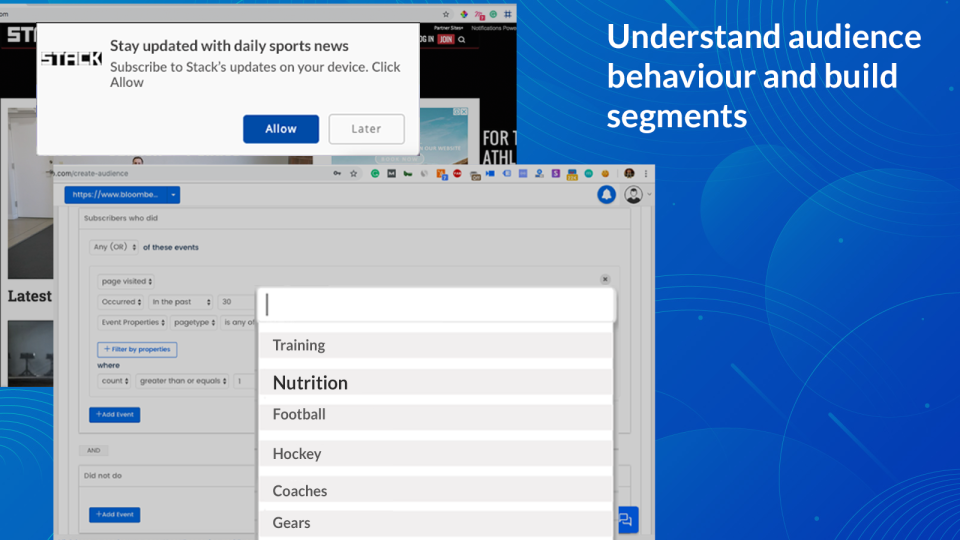
Task: Open the user account avatar menu
Action: (x=634, y=195)
